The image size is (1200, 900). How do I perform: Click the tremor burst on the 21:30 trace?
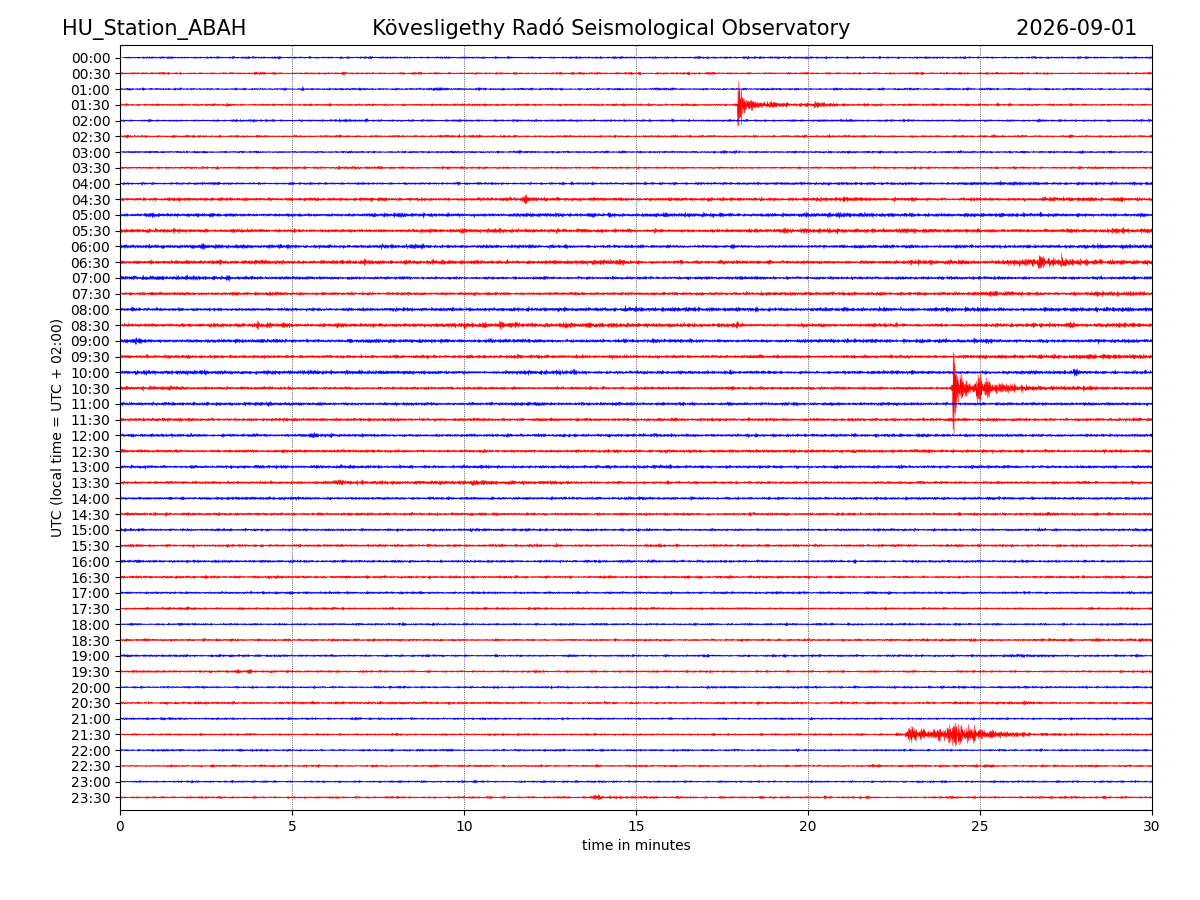(965, 734)
